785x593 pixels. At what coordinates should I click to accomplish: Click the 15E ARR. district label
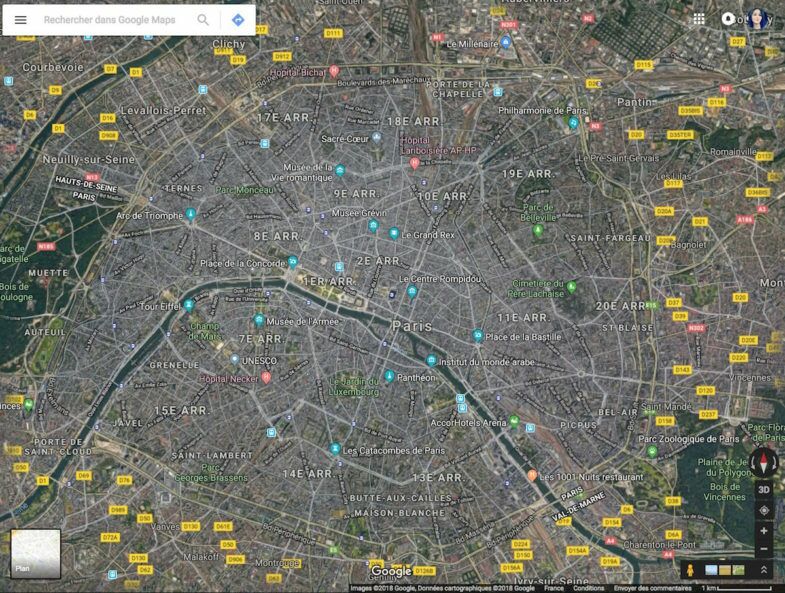[x=181, y=410]
